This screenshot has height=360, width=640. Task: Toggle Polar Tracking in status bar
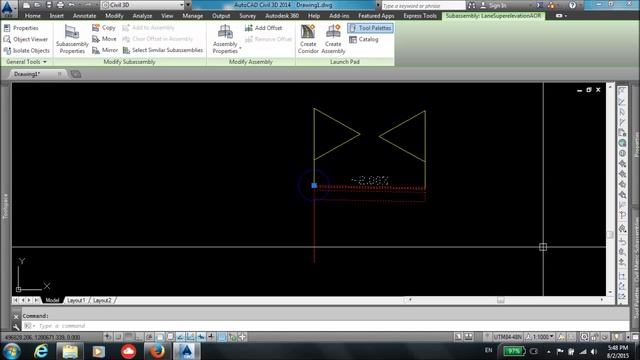tap(149, 337)
